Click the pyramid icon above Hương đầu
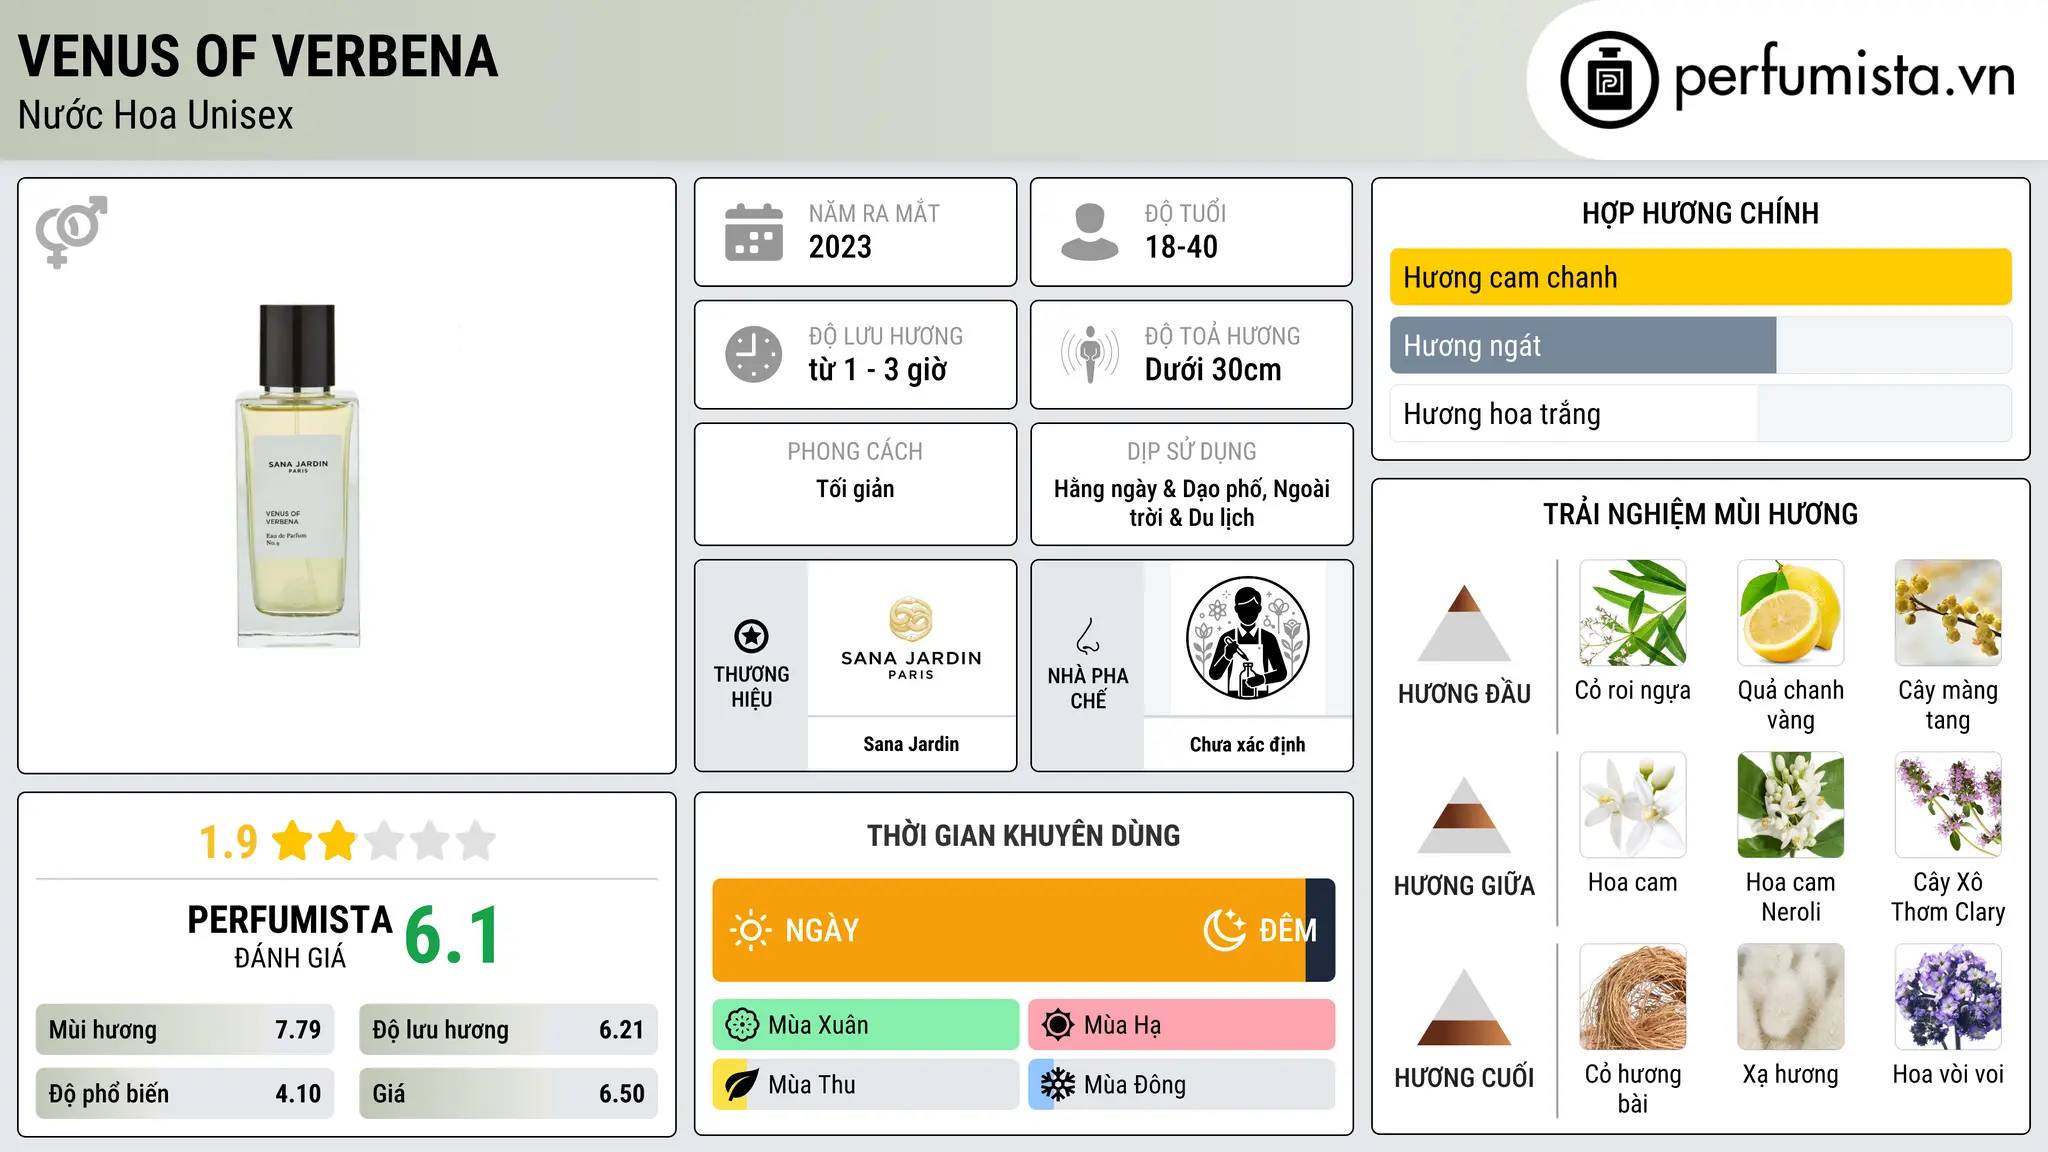 [x=1464, y=623]
